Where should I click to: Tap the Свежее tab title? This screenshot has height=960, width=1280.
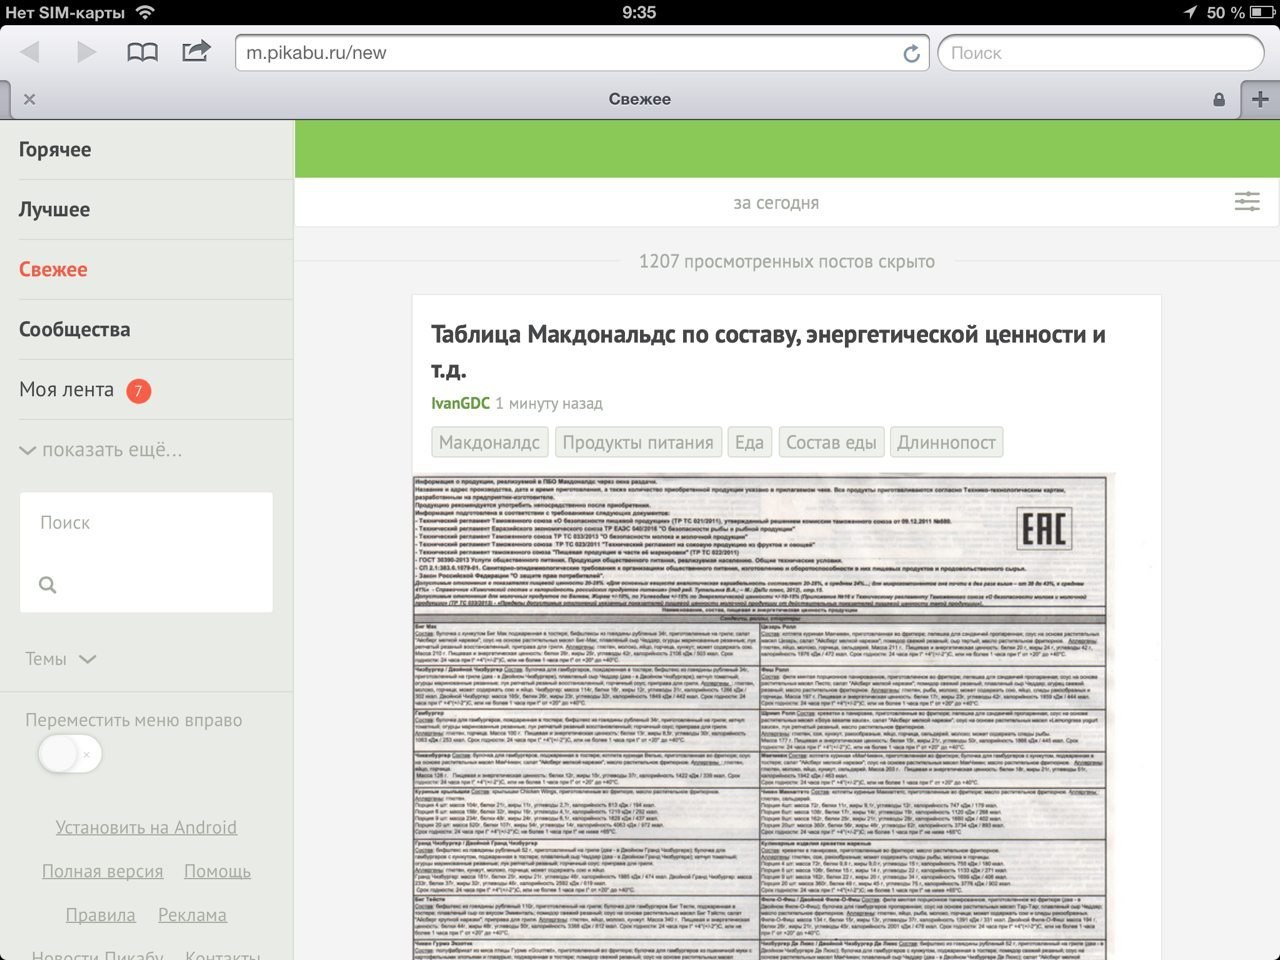click(x=640, y=99)
